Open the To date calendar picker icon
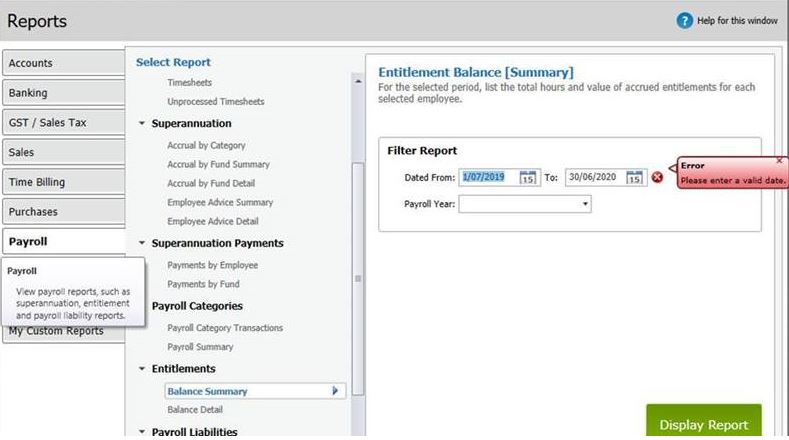Image resolution: width=789 pixels, height=440 pixels. 635,178
